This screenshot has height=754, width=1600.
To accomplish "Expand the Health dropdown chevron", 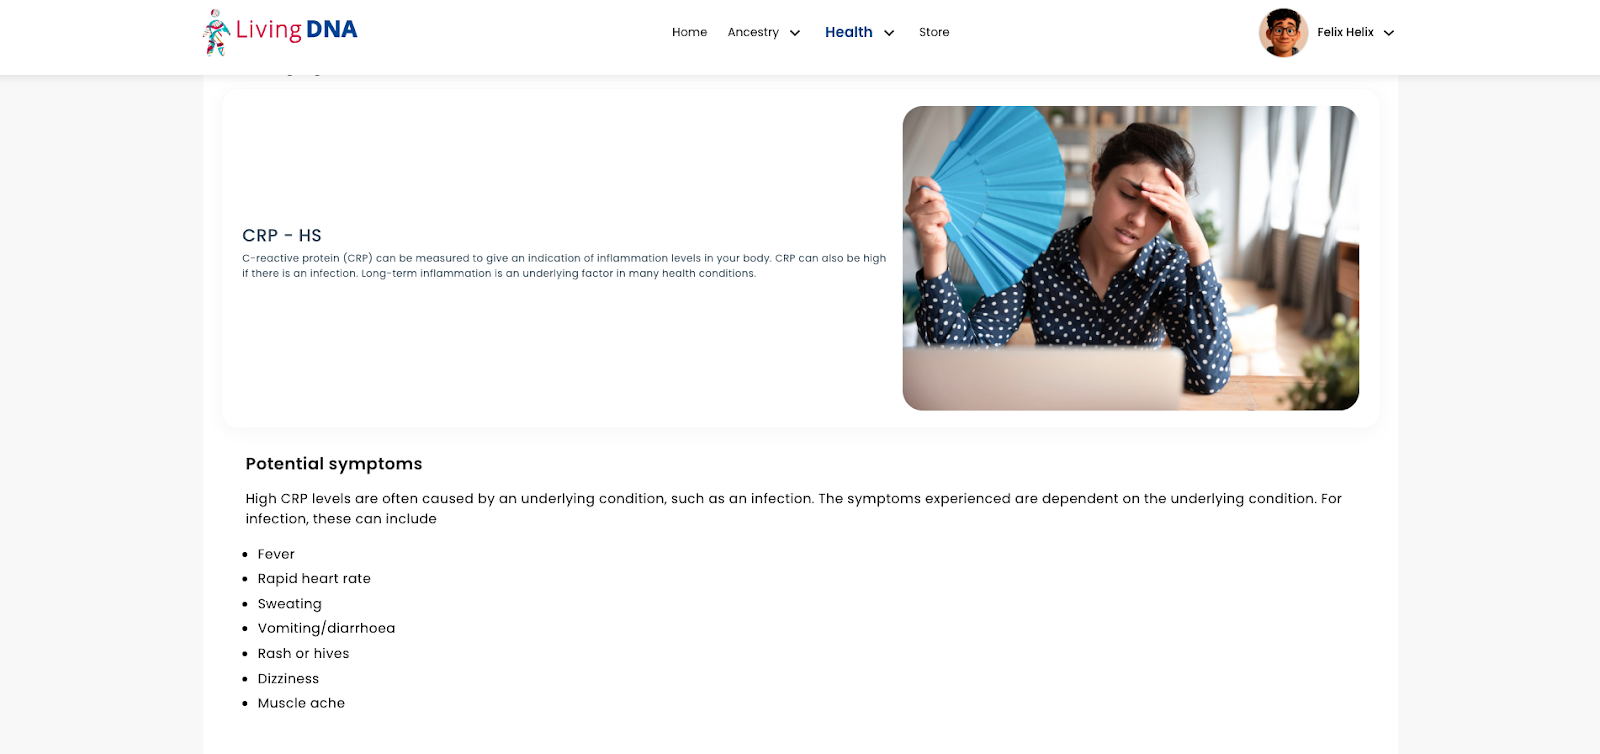I will tap(889, 33).
